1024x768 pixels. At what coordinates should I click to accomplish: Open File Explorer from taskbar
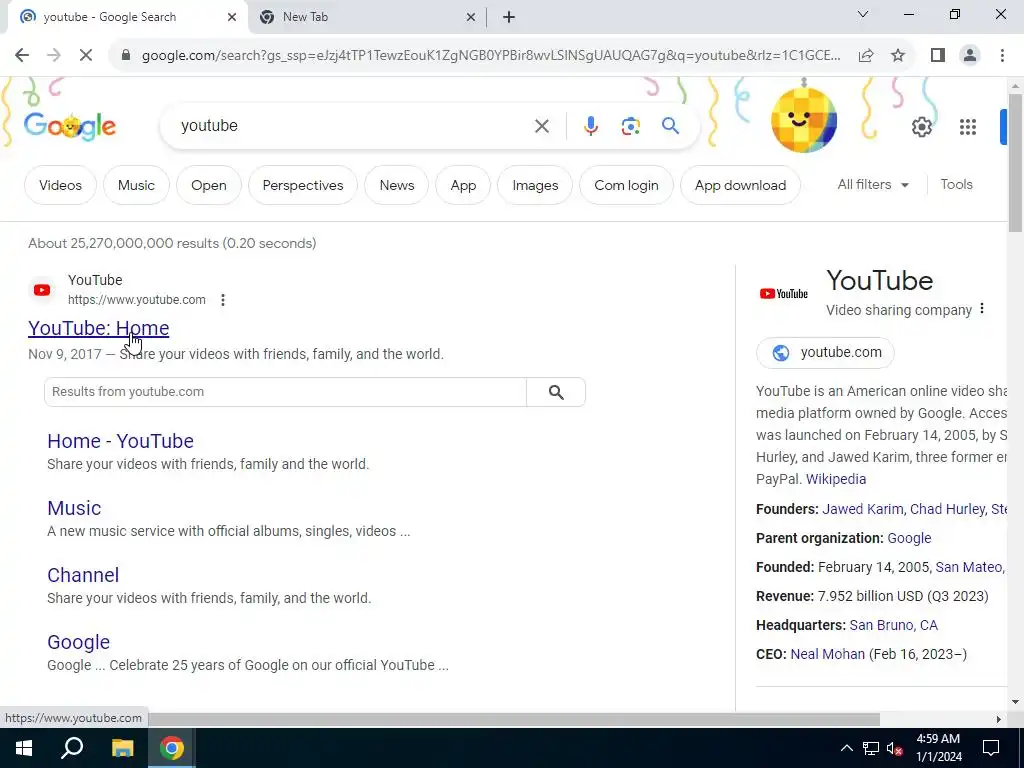point(122,748)
